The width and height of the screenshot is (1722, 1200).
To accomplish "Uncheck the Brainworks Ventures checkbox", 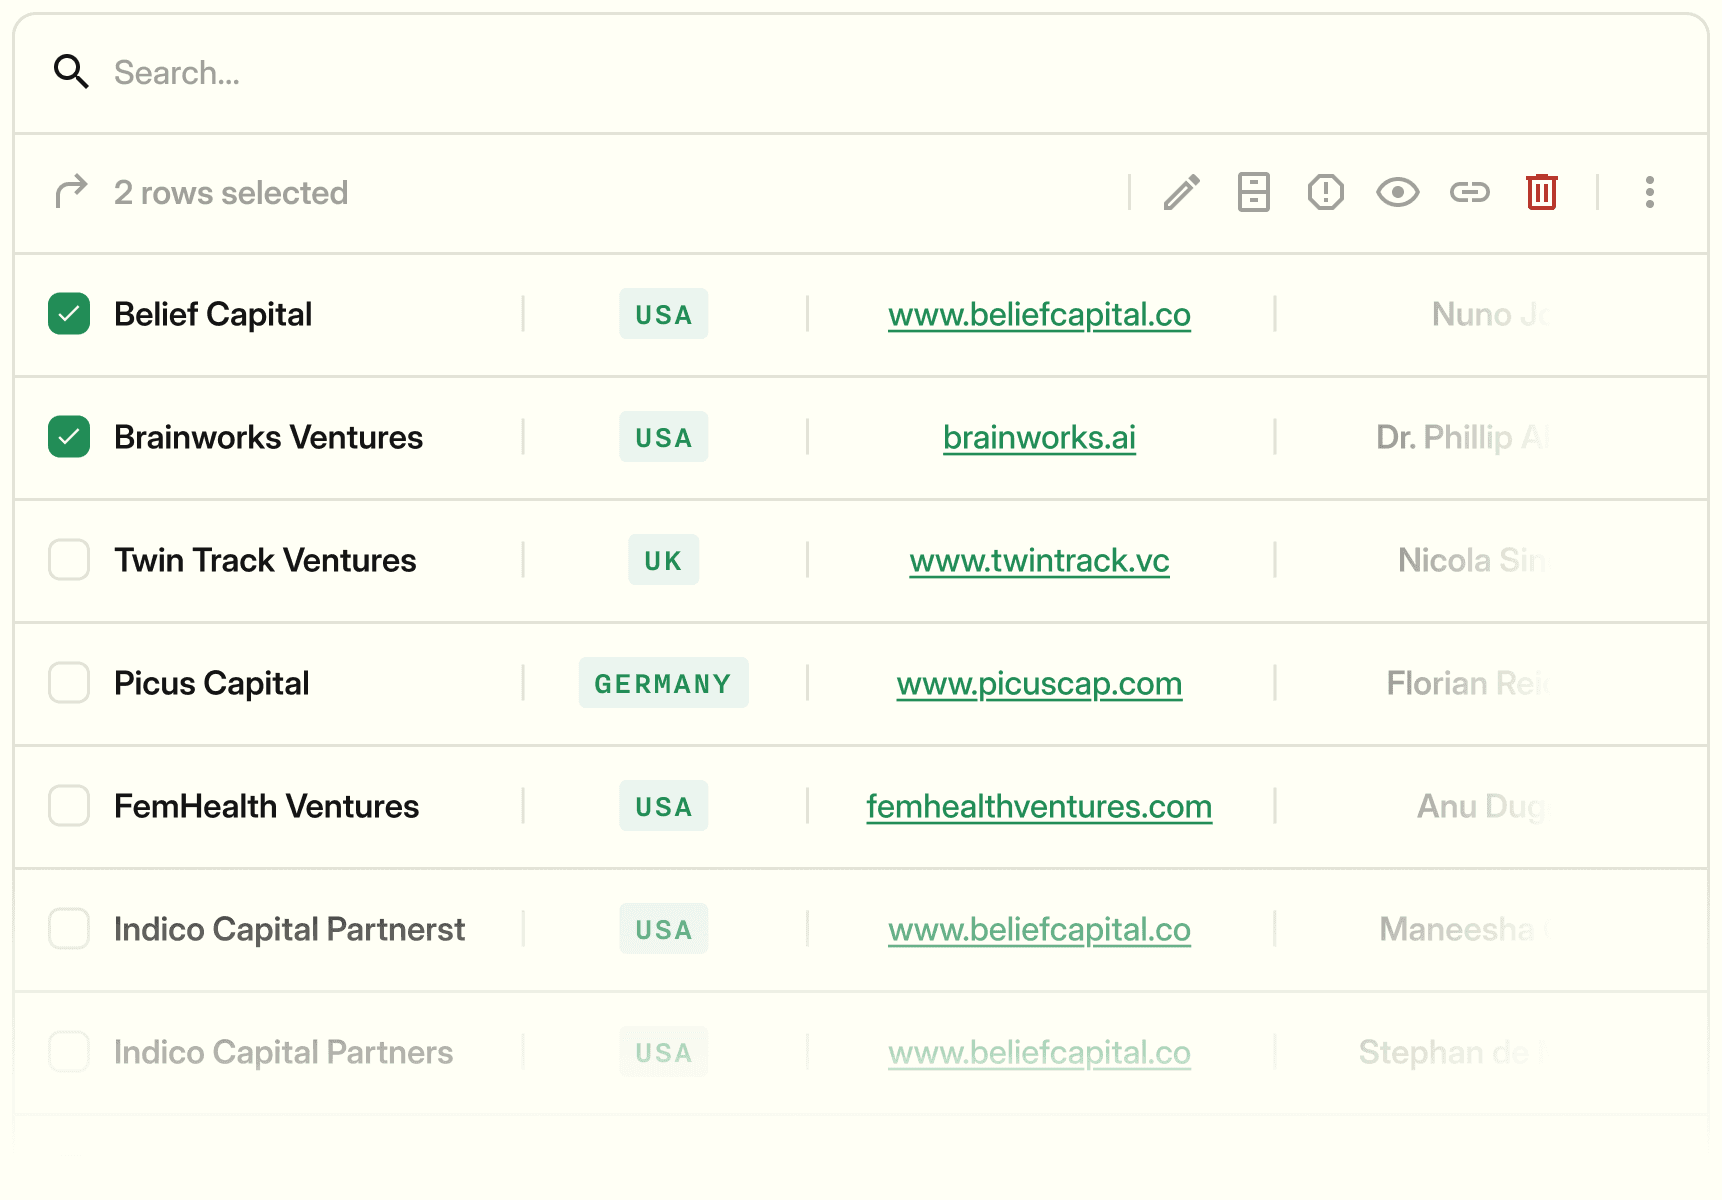I will pyautogui.click(x=69, y=437).
